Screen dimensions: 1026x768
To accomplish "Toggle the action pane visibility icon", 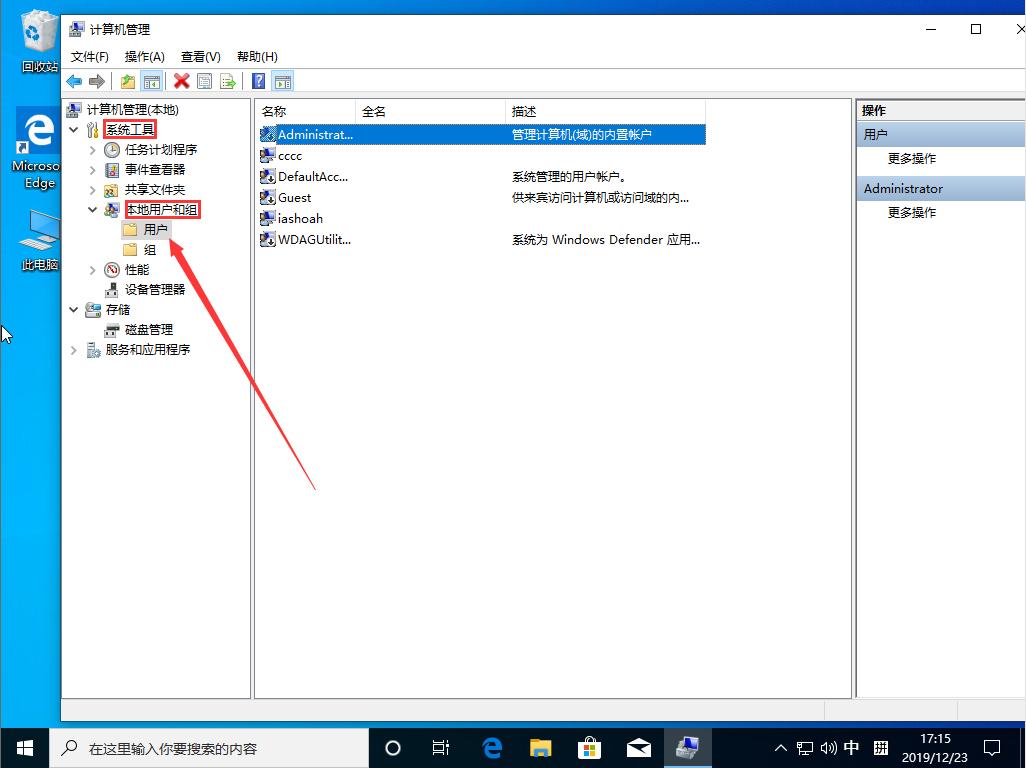I will (x=282, y=80).
